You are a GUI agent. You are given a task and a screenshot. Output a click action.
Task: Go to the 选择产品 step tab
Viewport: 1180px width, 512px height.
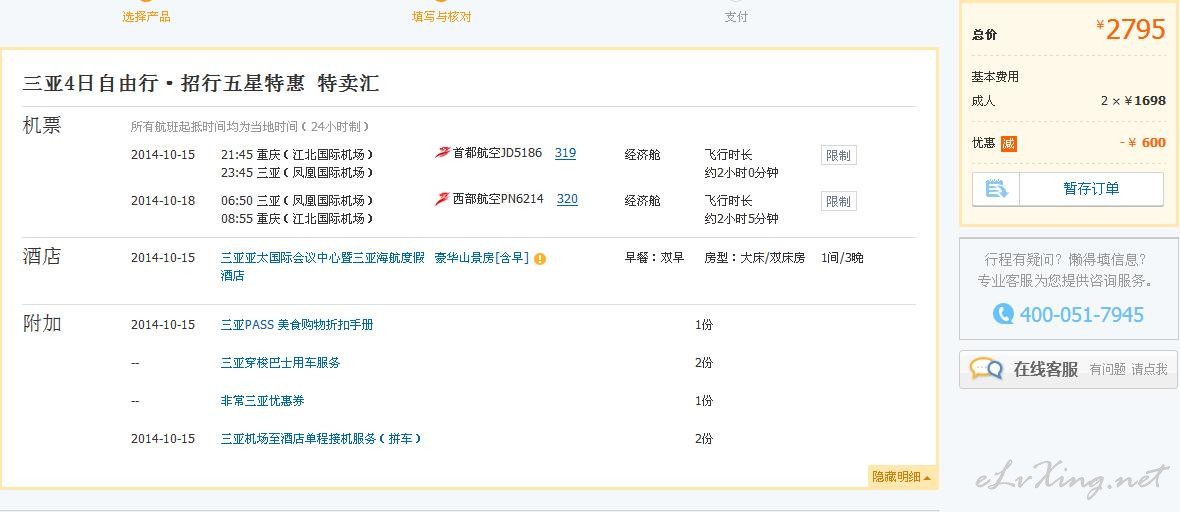coord(146,16)
